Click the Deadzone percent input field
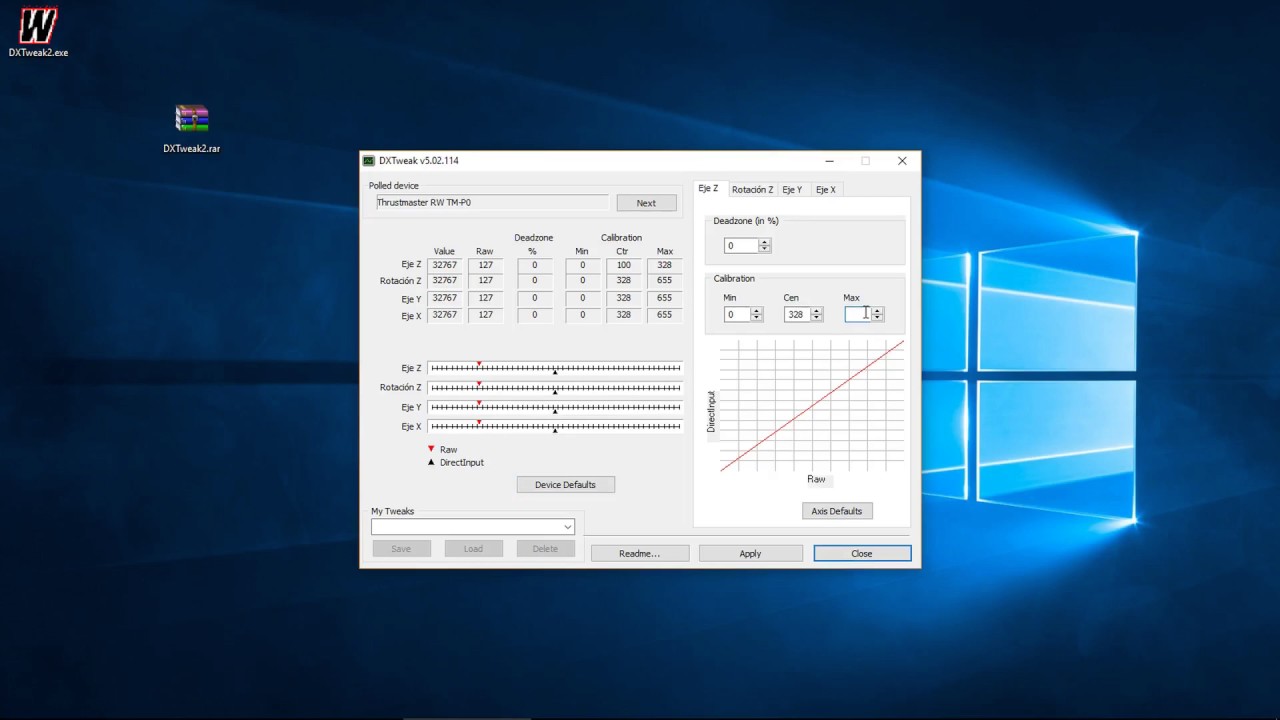The width and height of the screenshot is (1280, 720). (x=741, y=246)
